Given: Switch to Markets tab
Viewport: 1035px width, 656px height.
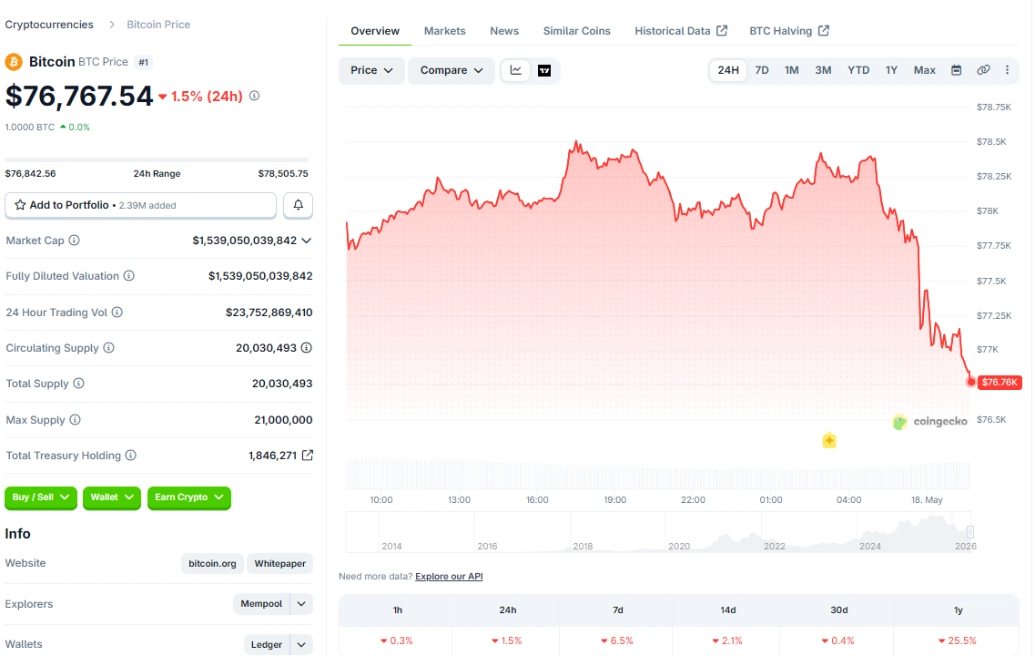Looking at the screenshot, I should coord(444,31).
